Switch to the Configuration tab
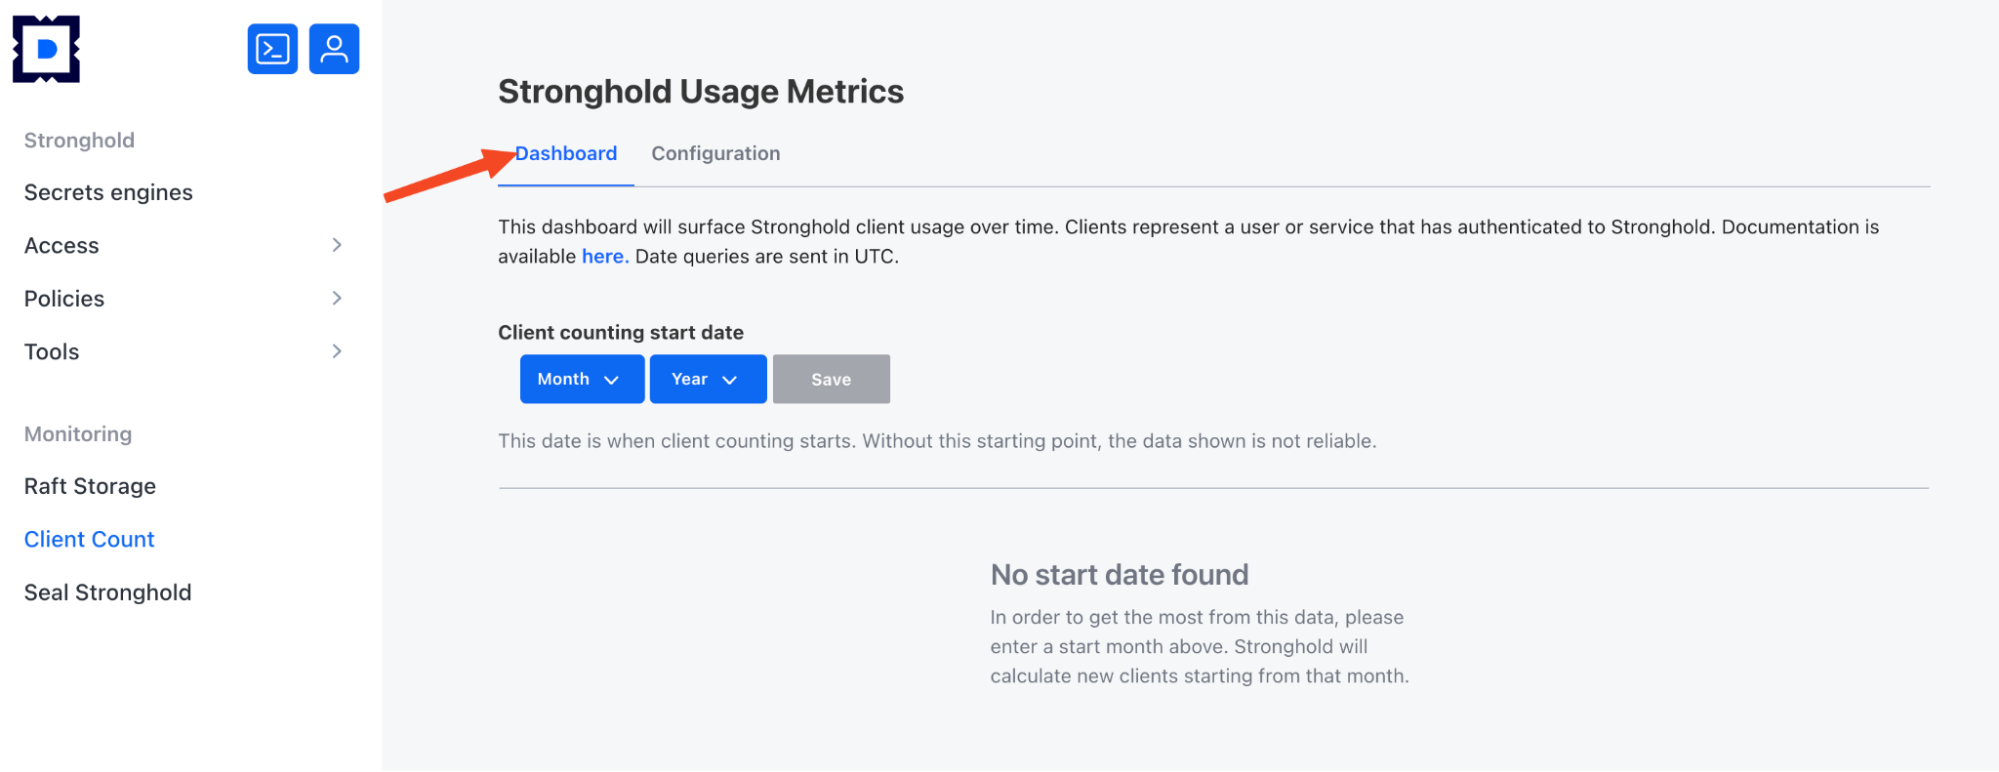This screenshot has width=1999, height=772. 715,154
